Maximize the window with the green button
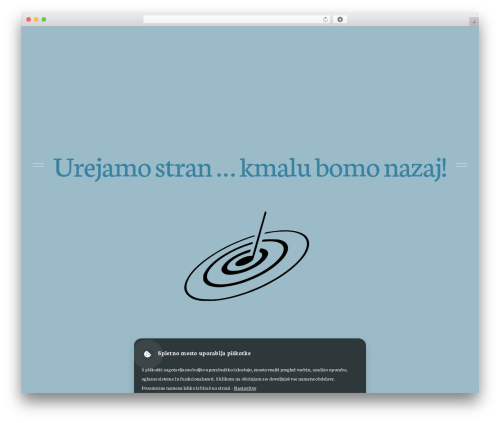Screen dimensions: 500x423 44,20
